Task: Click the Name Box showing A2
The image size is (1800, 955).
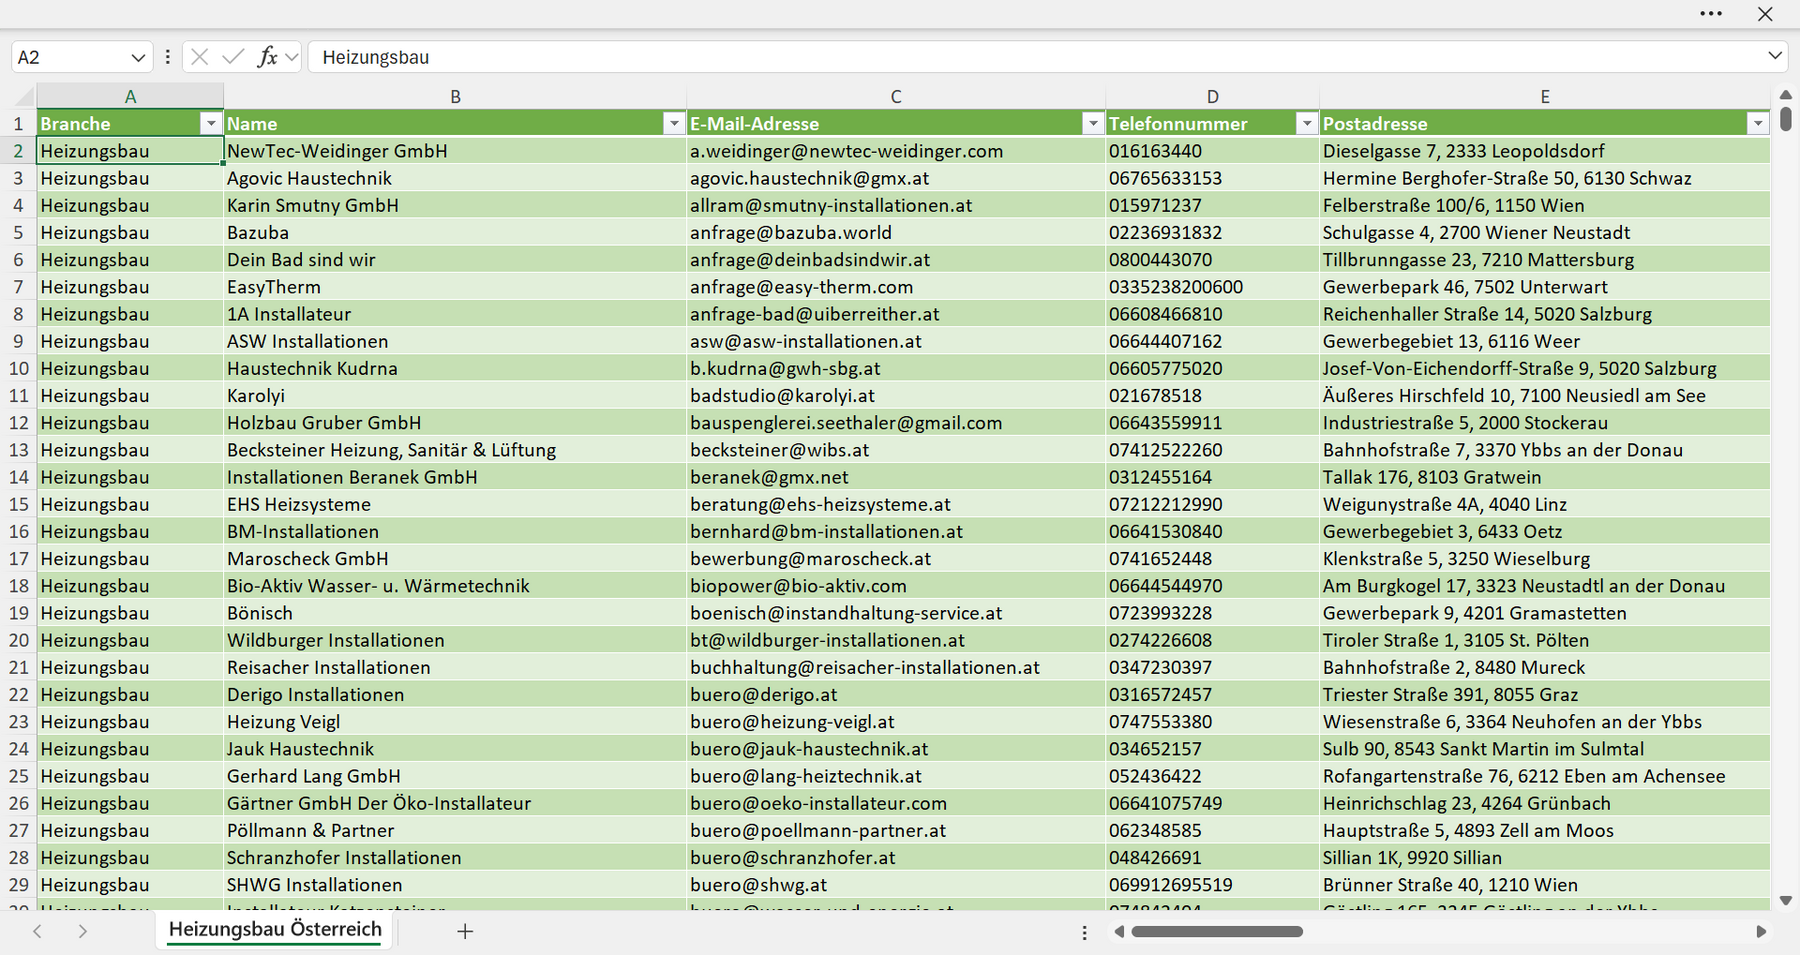Action: tap(71, 58)
